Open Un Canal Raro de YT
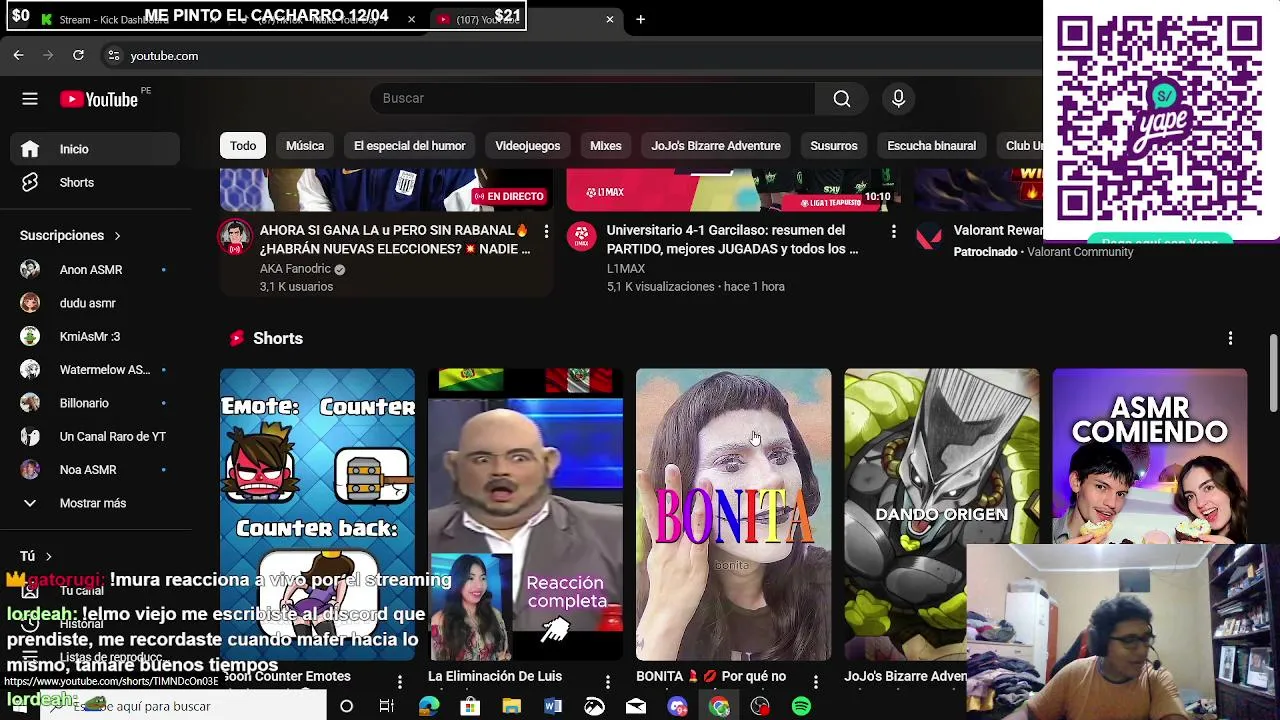Viewport: 1280px width, 720px height. [95, 437]
